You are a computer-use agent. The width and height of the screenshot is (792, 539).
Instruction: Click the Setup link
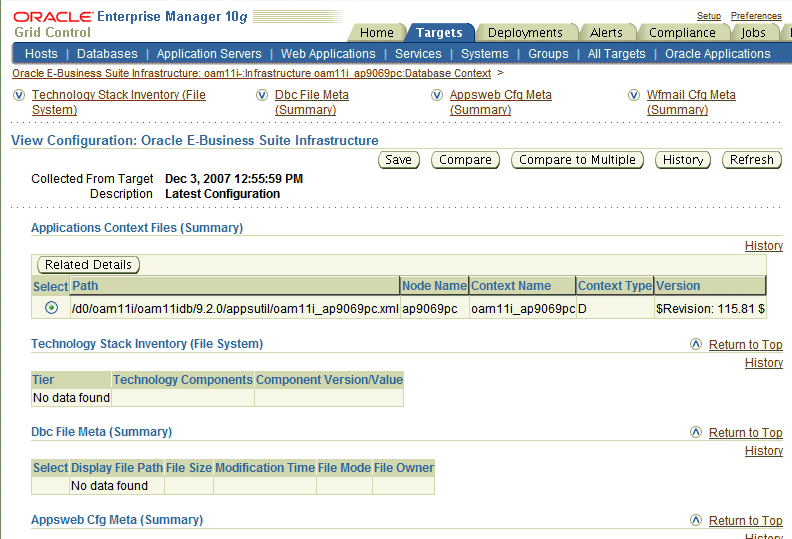pyautogui.click(x=709, y=16)
